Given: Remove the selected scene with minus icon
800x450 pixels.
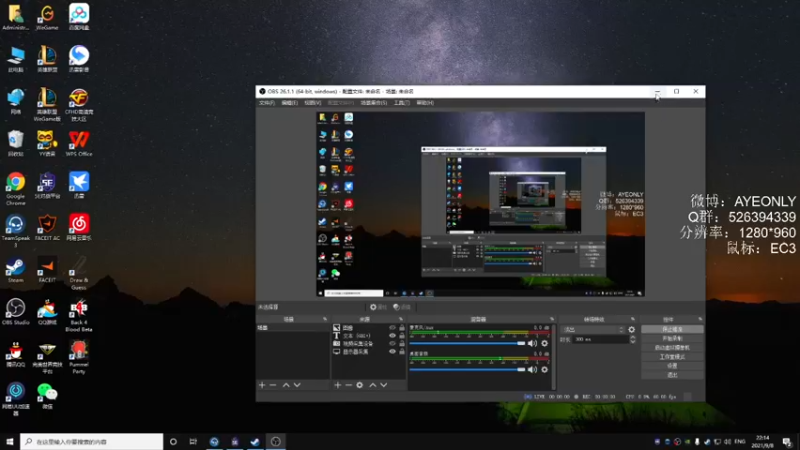Looking at the screenshot, I should tap(273, 385).
